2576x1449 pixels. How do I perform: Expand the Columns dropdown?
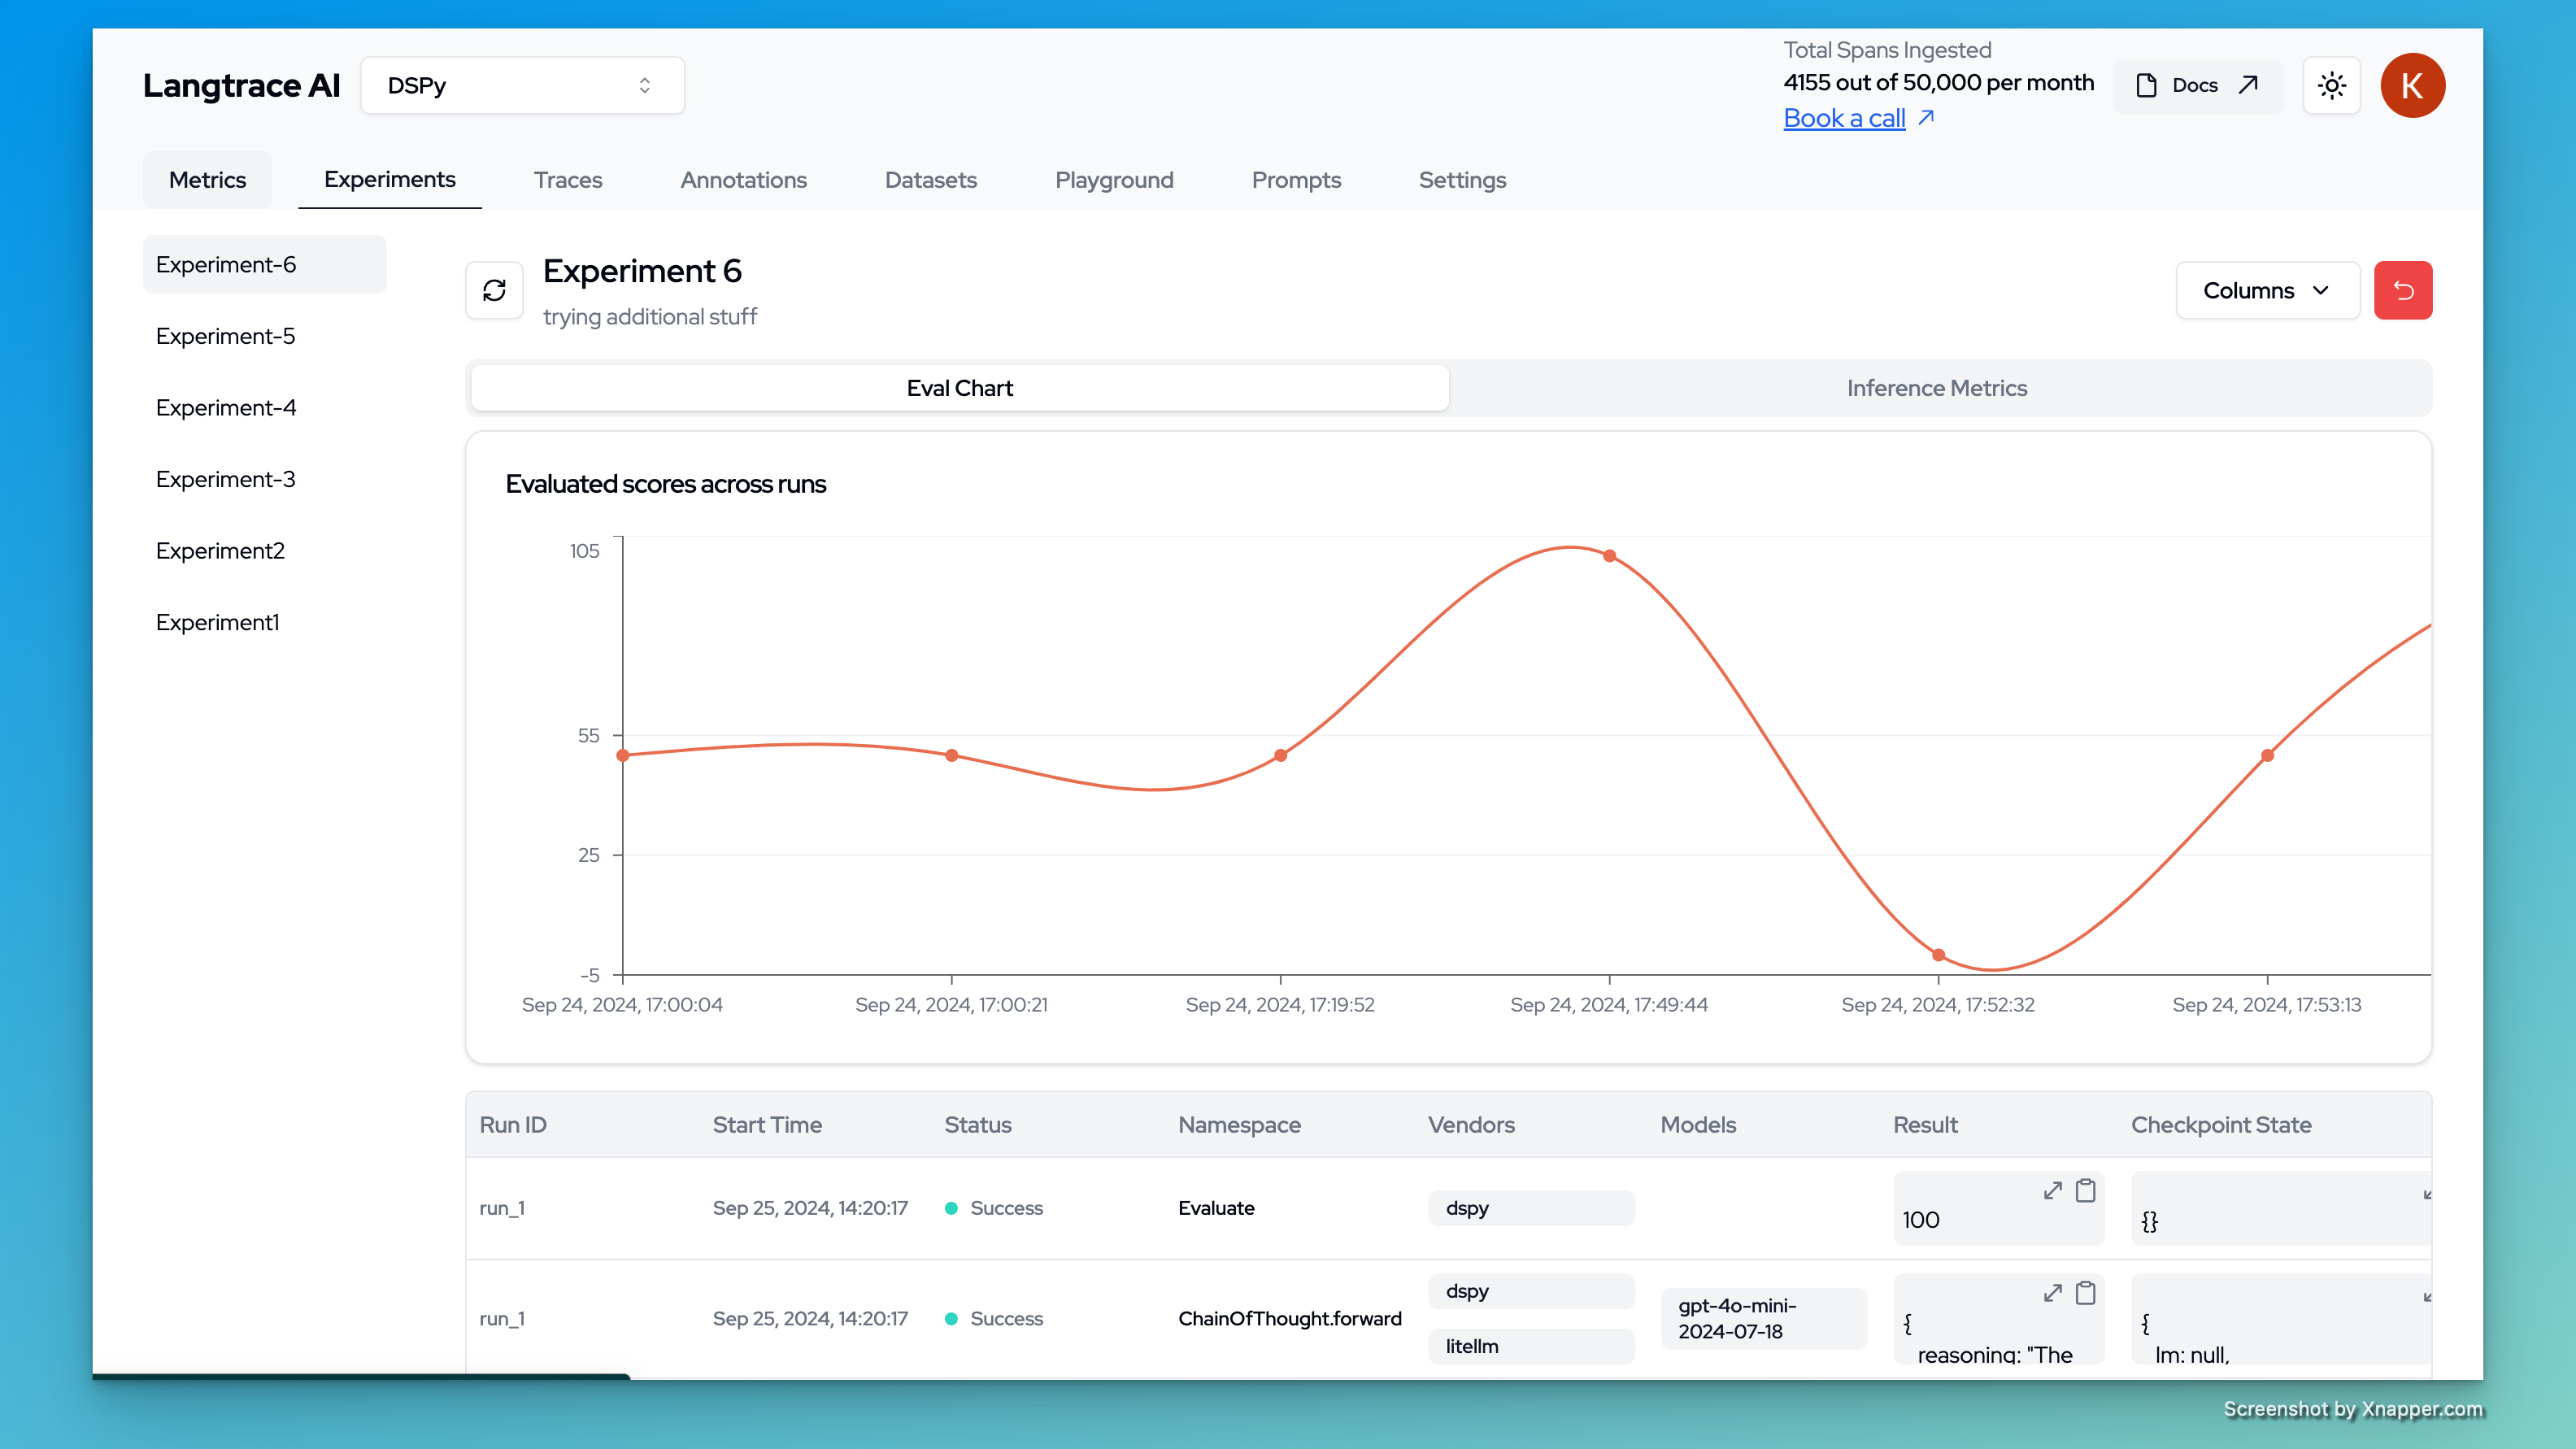coord(2266,290)
